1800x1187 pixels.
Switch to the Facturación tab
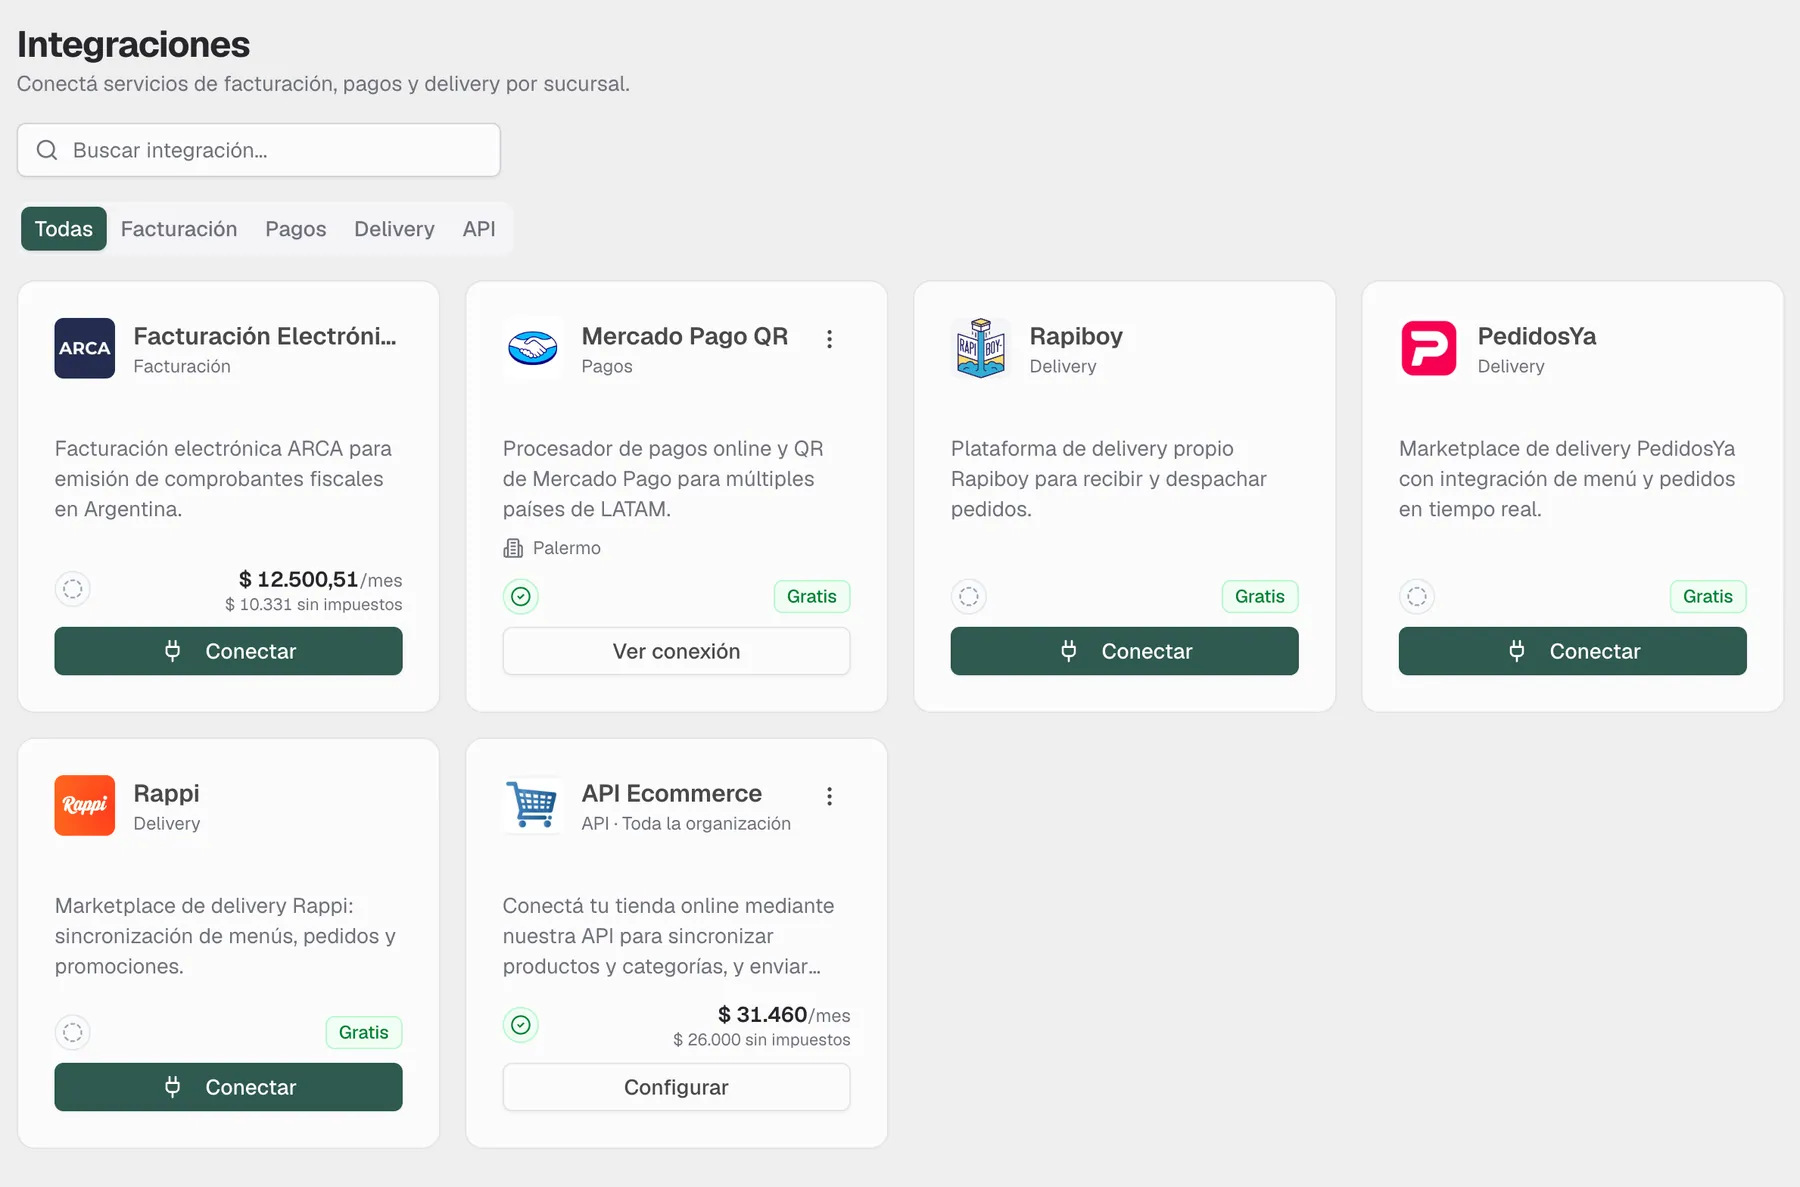(x=179, y=229)
